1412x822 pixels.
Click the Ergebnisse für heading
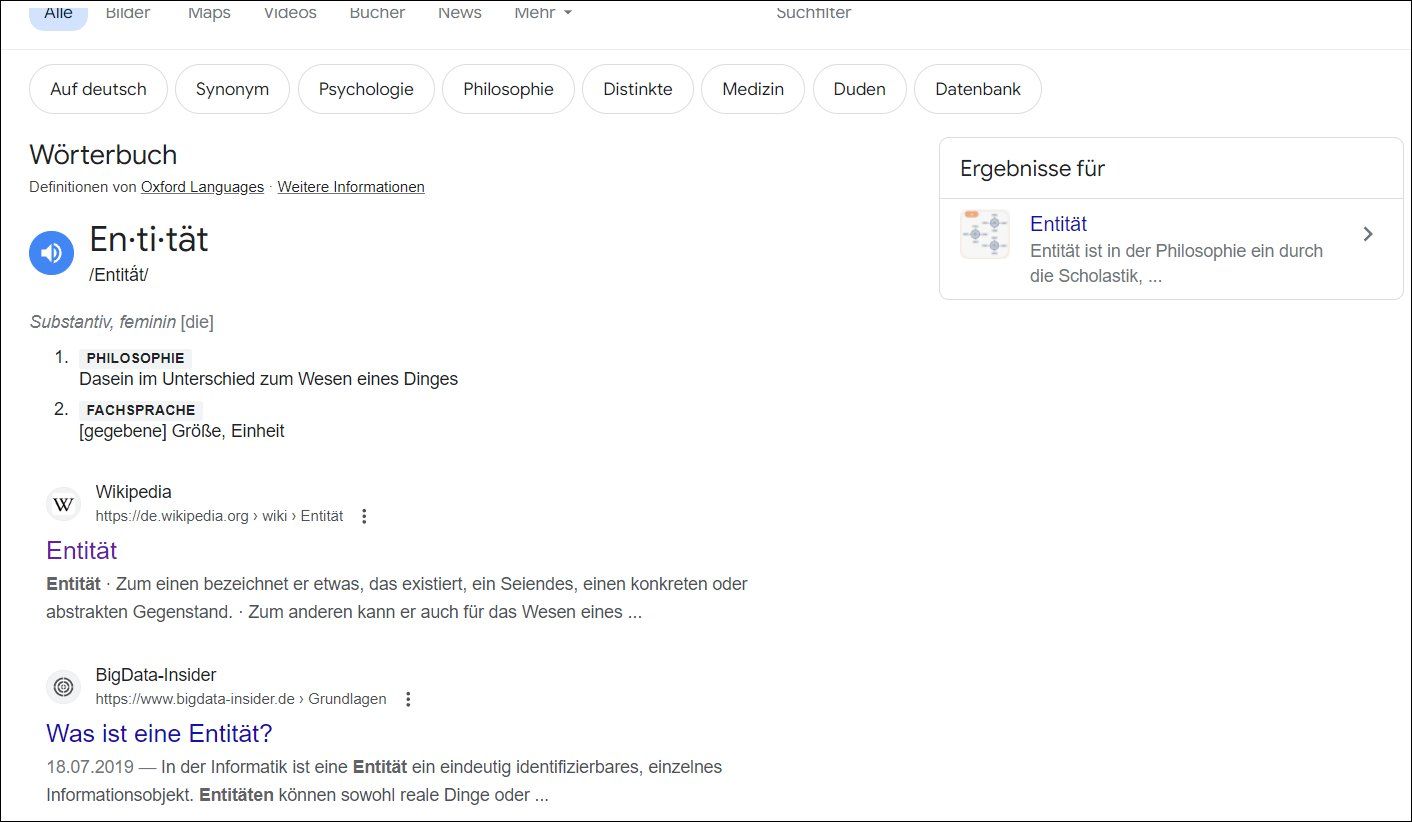1032,168
